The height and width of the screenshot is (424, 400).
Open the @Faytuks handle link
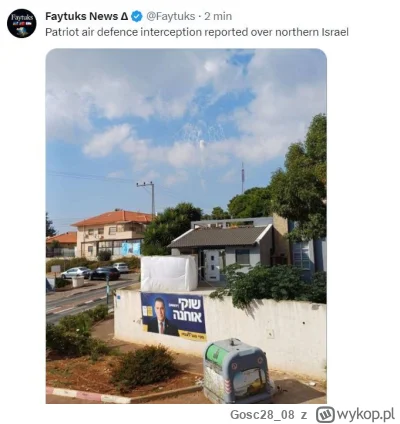pyautogui.click(x=171, y=16)
